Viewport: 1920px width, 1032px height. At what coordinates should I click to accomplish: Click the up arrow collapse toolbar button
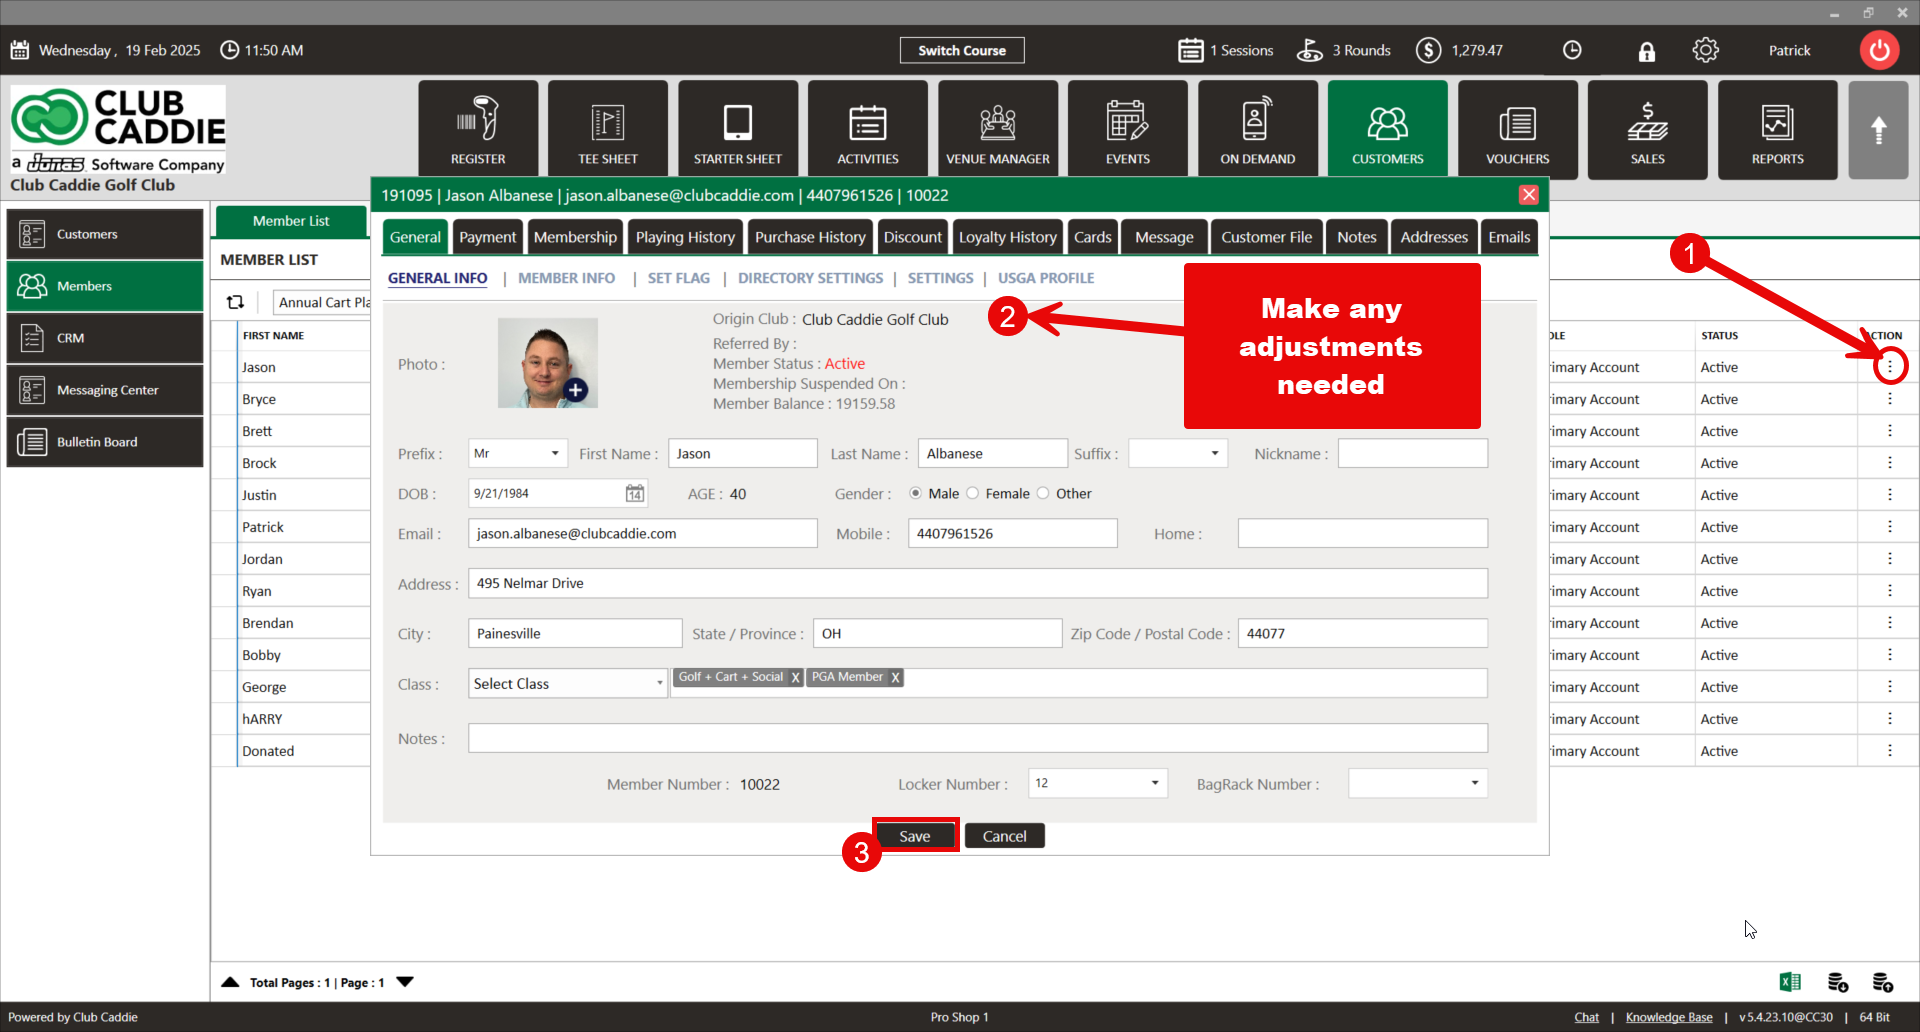[x=1879, y=130]
